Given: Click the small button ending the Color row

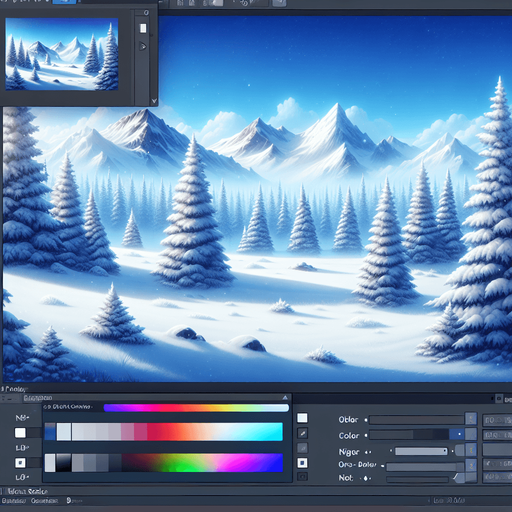Looking at the screenshot, I should [471, 434].
